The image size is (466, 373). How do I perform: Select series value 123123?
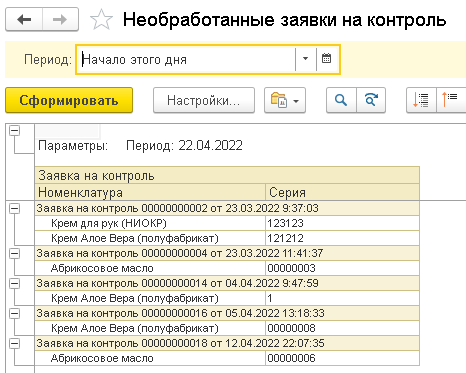pyautogui.click(x=342, y=223)
